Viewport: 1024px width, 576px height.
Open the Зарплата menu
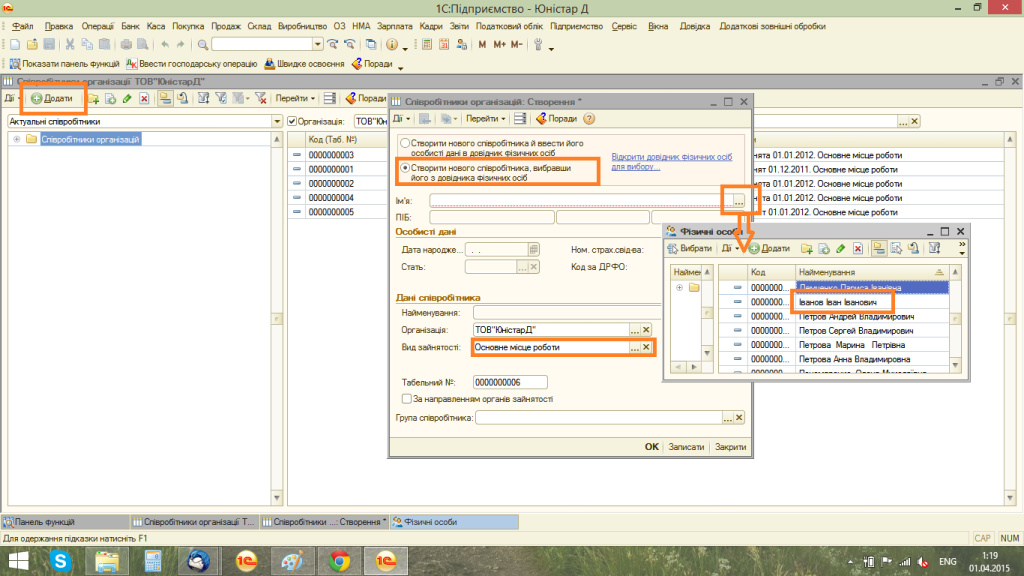[394, 26]
